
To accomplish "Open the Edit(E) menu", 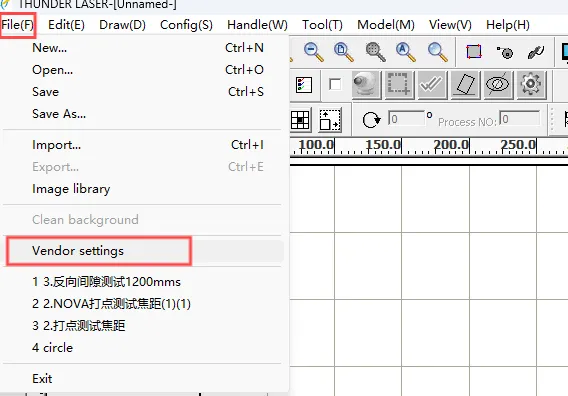I will (x=66, y=25).
